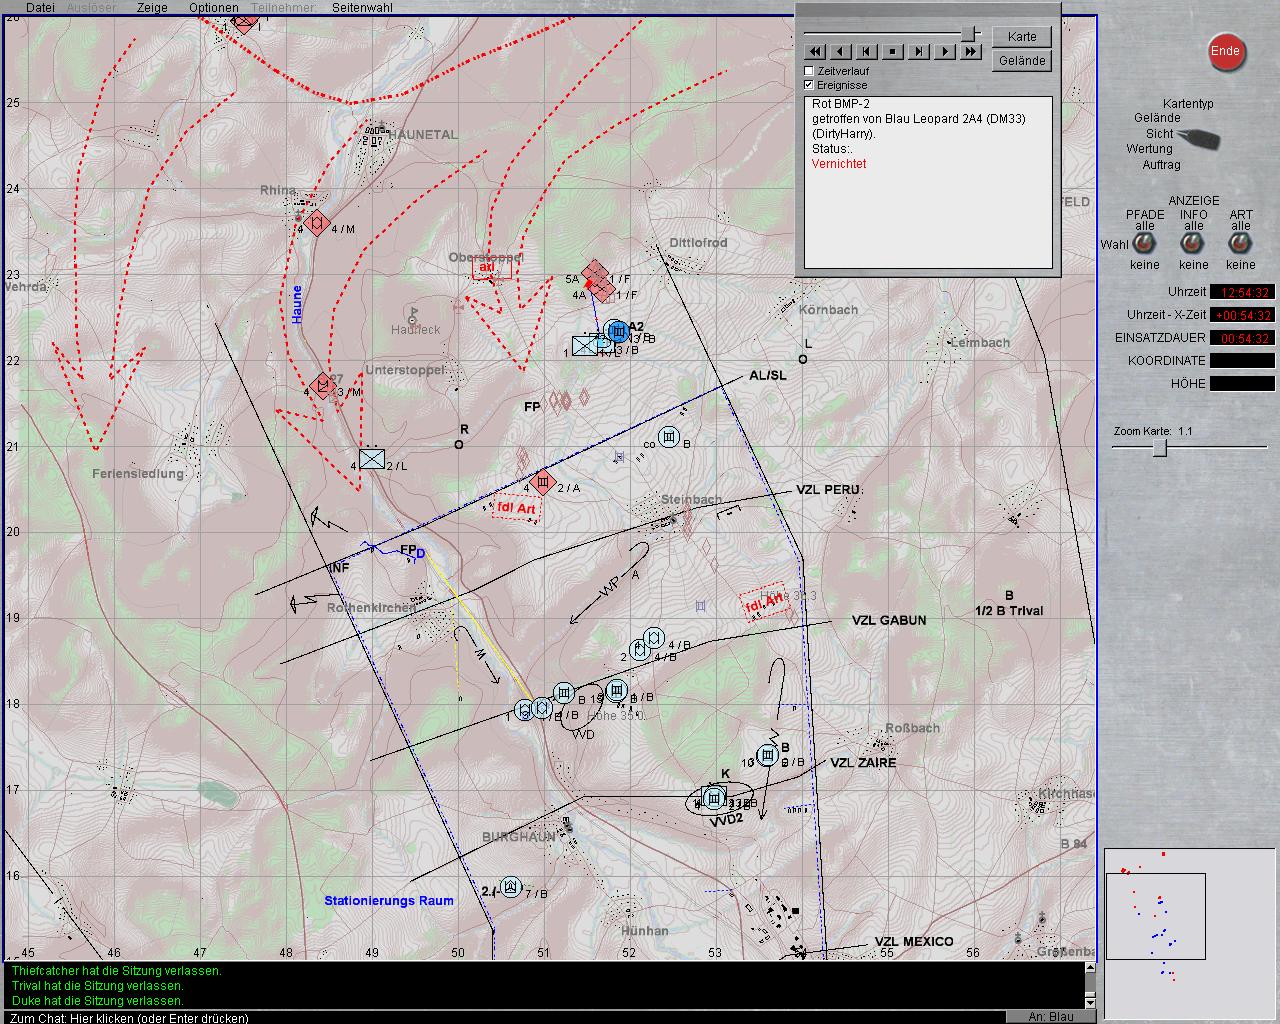
Task: Turn the INFO display knob
Action: pos(1193,244)
